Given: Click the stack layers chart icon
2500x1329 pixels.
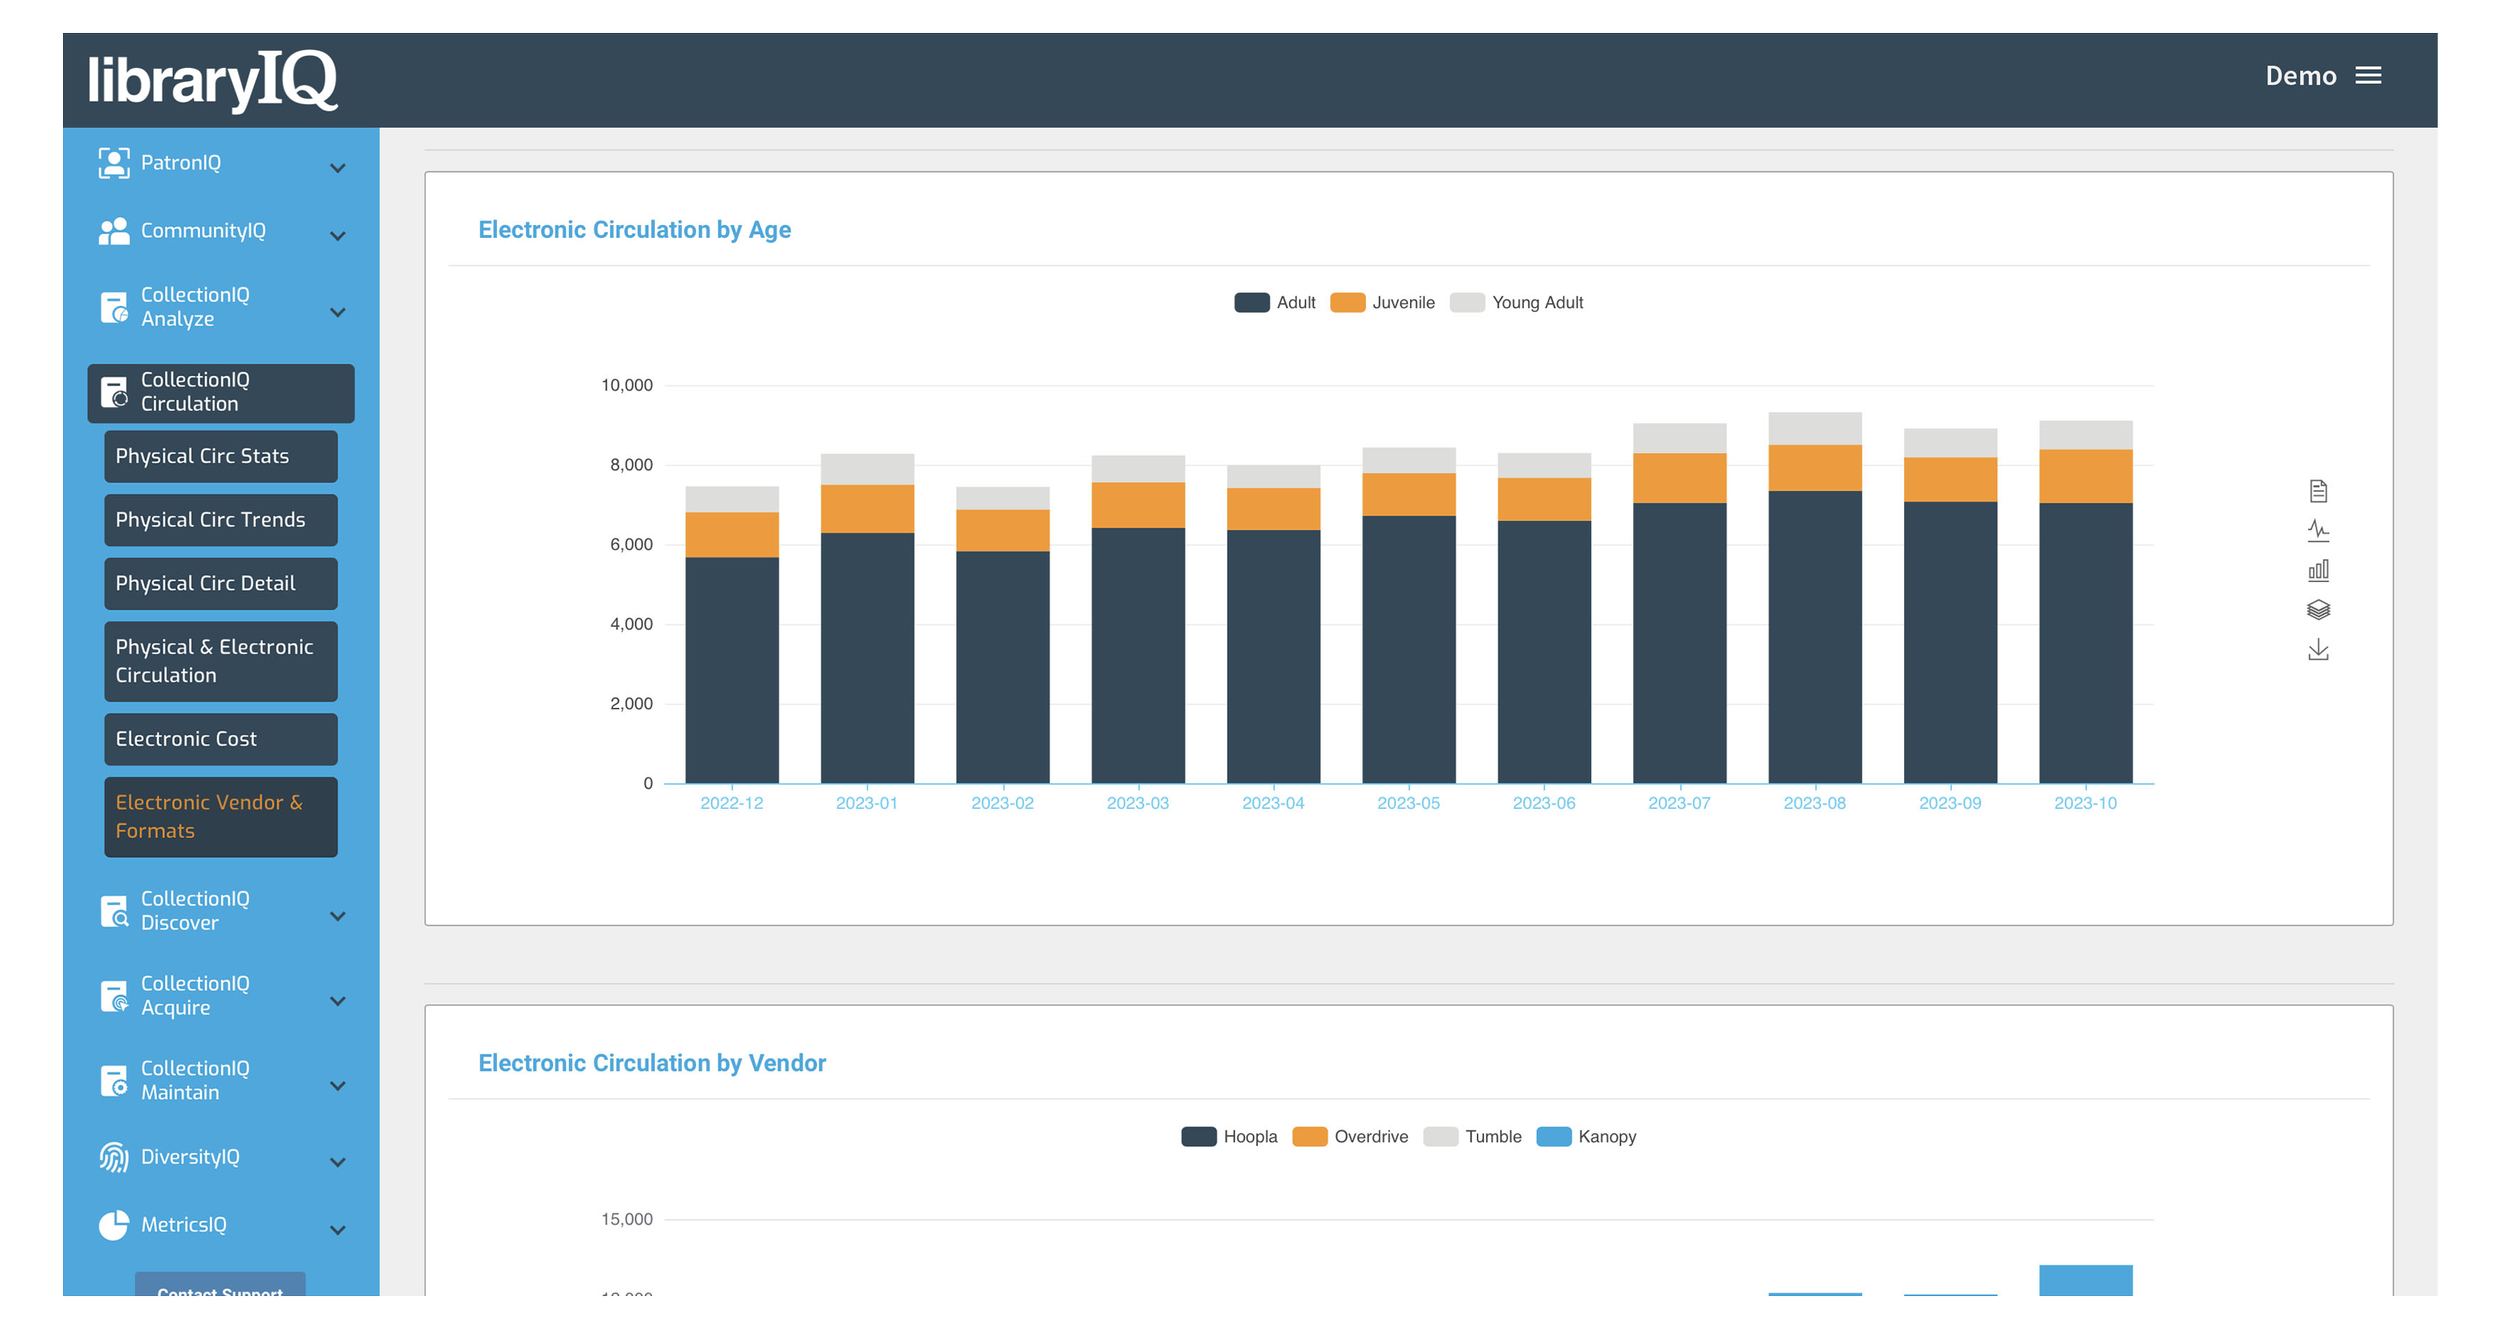Looking at the screenshot, I should [2318, 610].
